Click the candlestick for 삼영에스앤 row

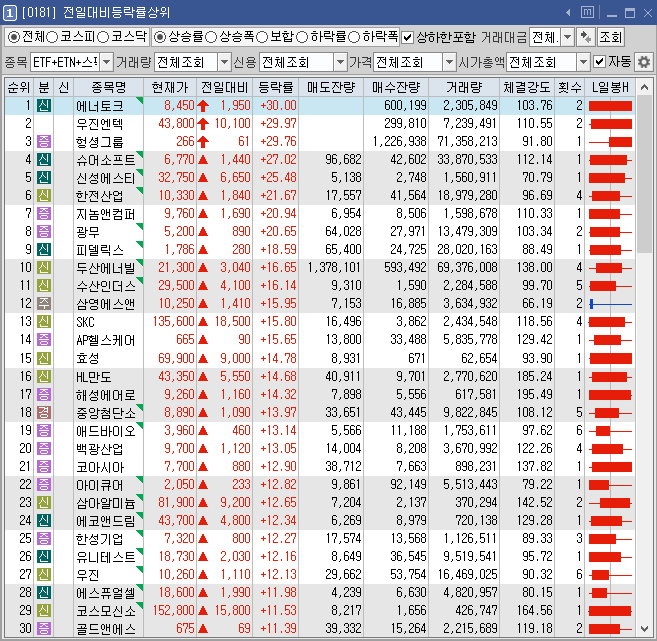click(x=610, y=304)
